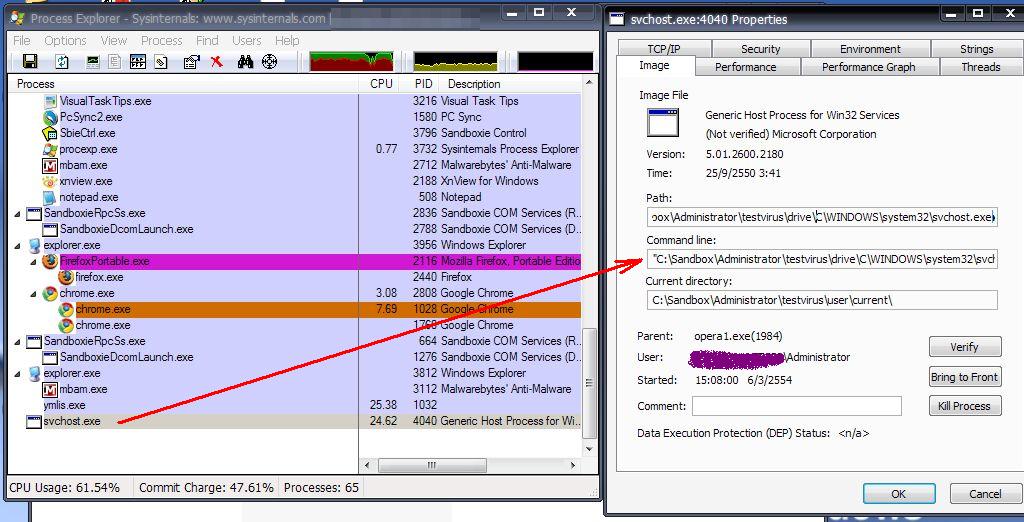Click the xnview.exe process icon
This screenshot has height=522, width=1024.
[50, 181]
